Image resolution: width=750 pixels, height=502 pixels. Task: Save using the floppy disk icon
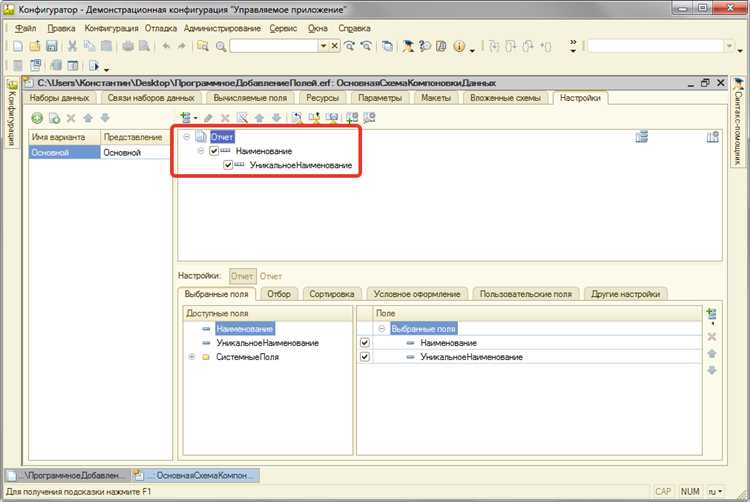click(51, 46)
